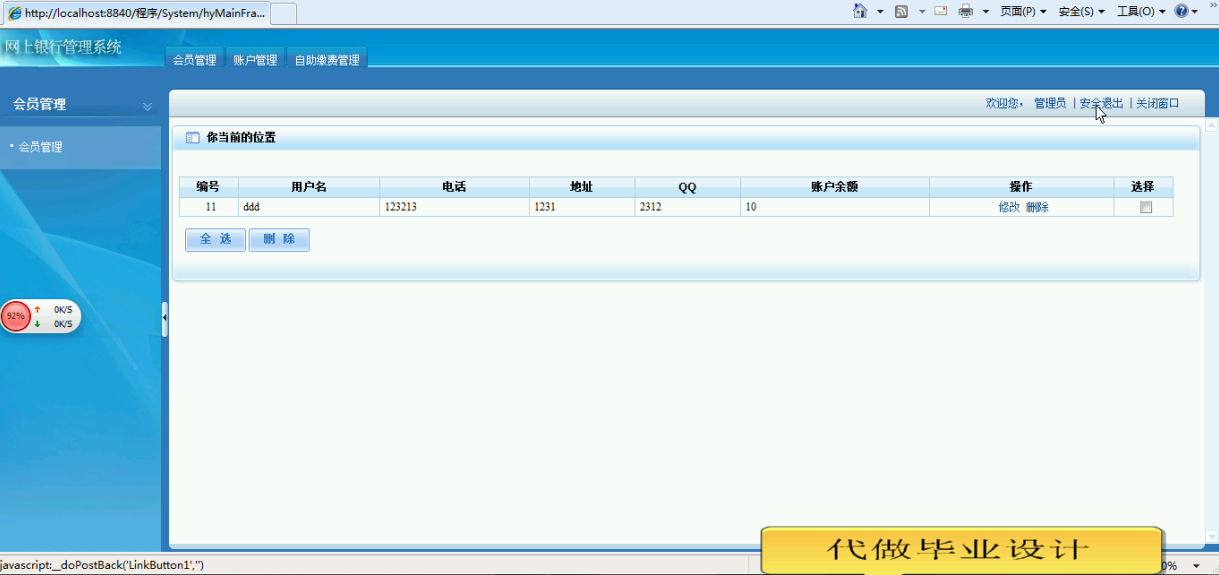Screen dimensions: 1219x575
Task: Click the 网上银行管理系统 title logo
Action: [x=62, y=47]
